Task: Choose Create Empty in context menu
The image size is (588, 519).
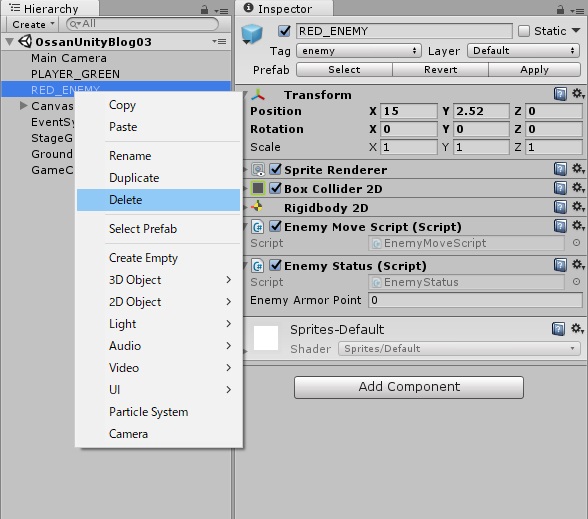Action: 158,258
